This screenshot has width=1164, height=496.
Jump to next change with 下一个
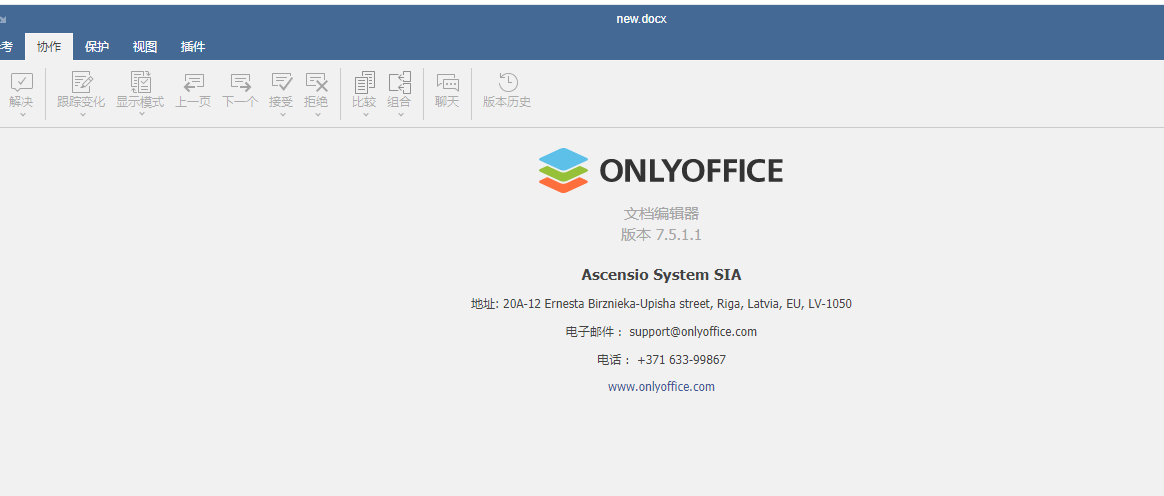point(241,89)
